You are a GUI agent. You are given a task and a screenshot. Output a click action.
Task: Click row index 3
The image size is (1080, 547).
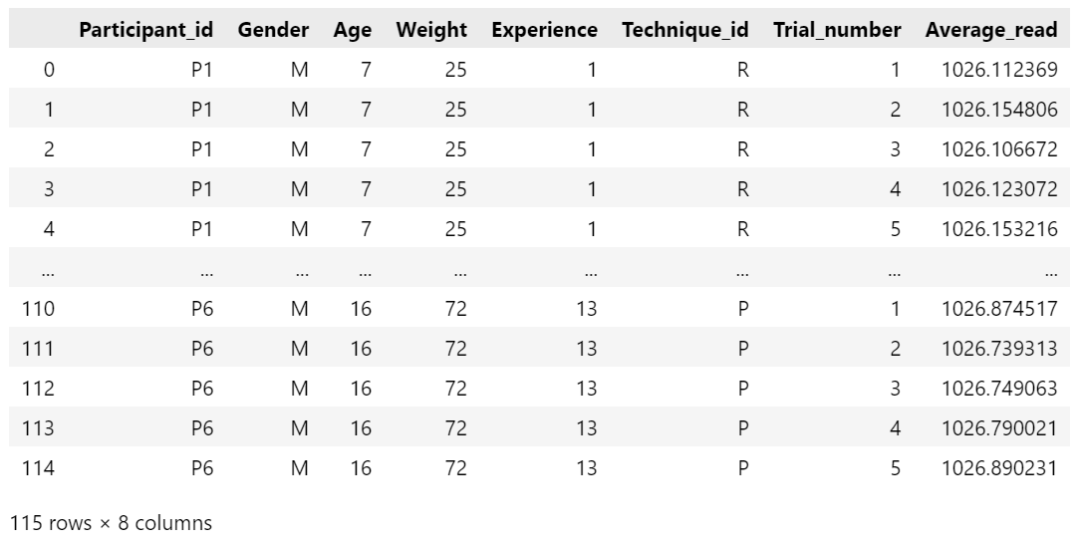click(x=49, y=189)
